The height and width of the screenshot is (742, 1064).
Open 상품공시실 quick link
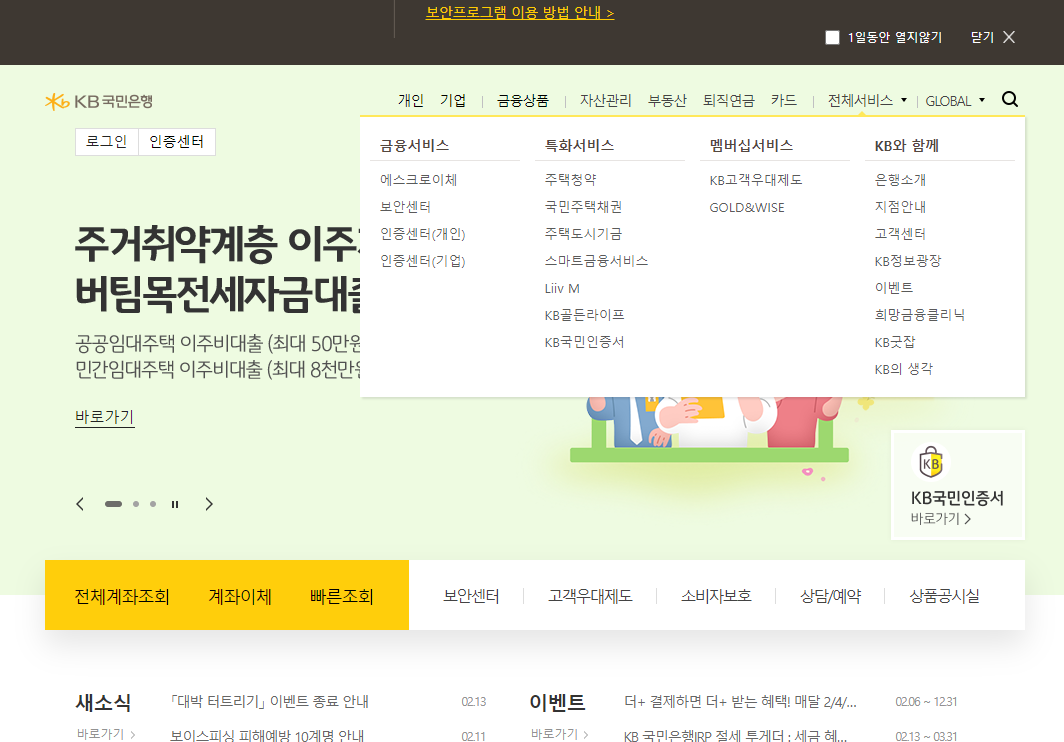(x=944, y=596)
